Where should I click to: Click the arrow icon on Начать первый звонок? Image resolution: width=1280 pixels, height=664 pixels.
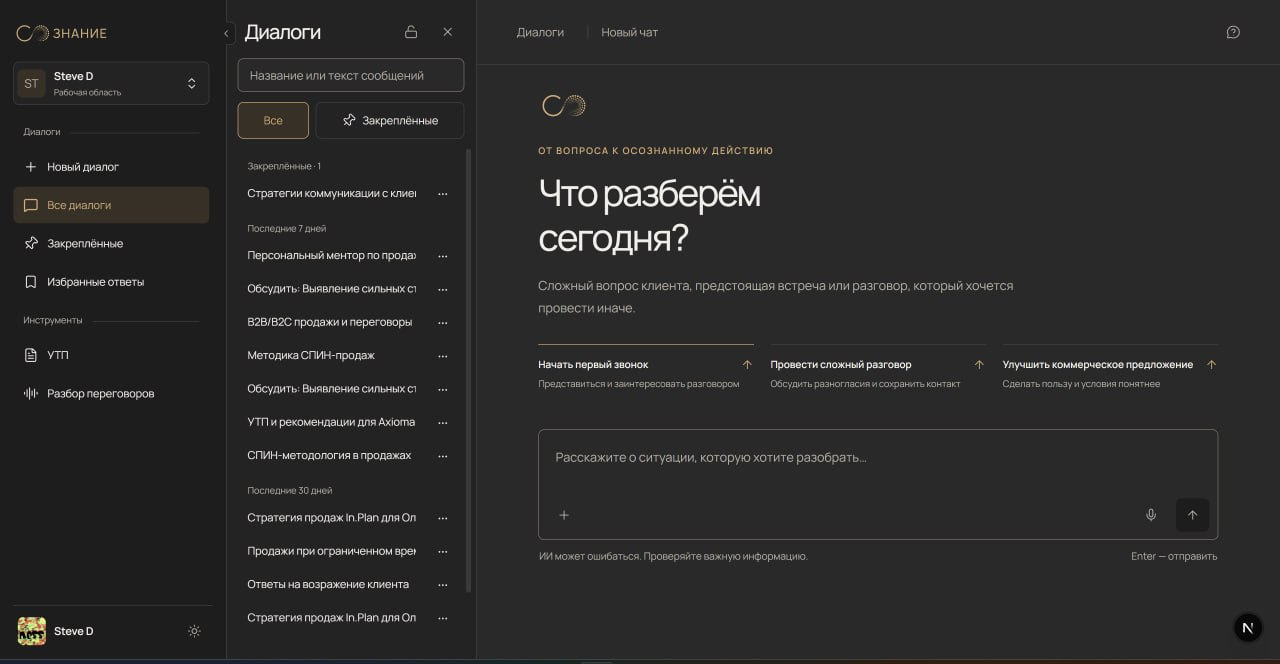[747, 365]
